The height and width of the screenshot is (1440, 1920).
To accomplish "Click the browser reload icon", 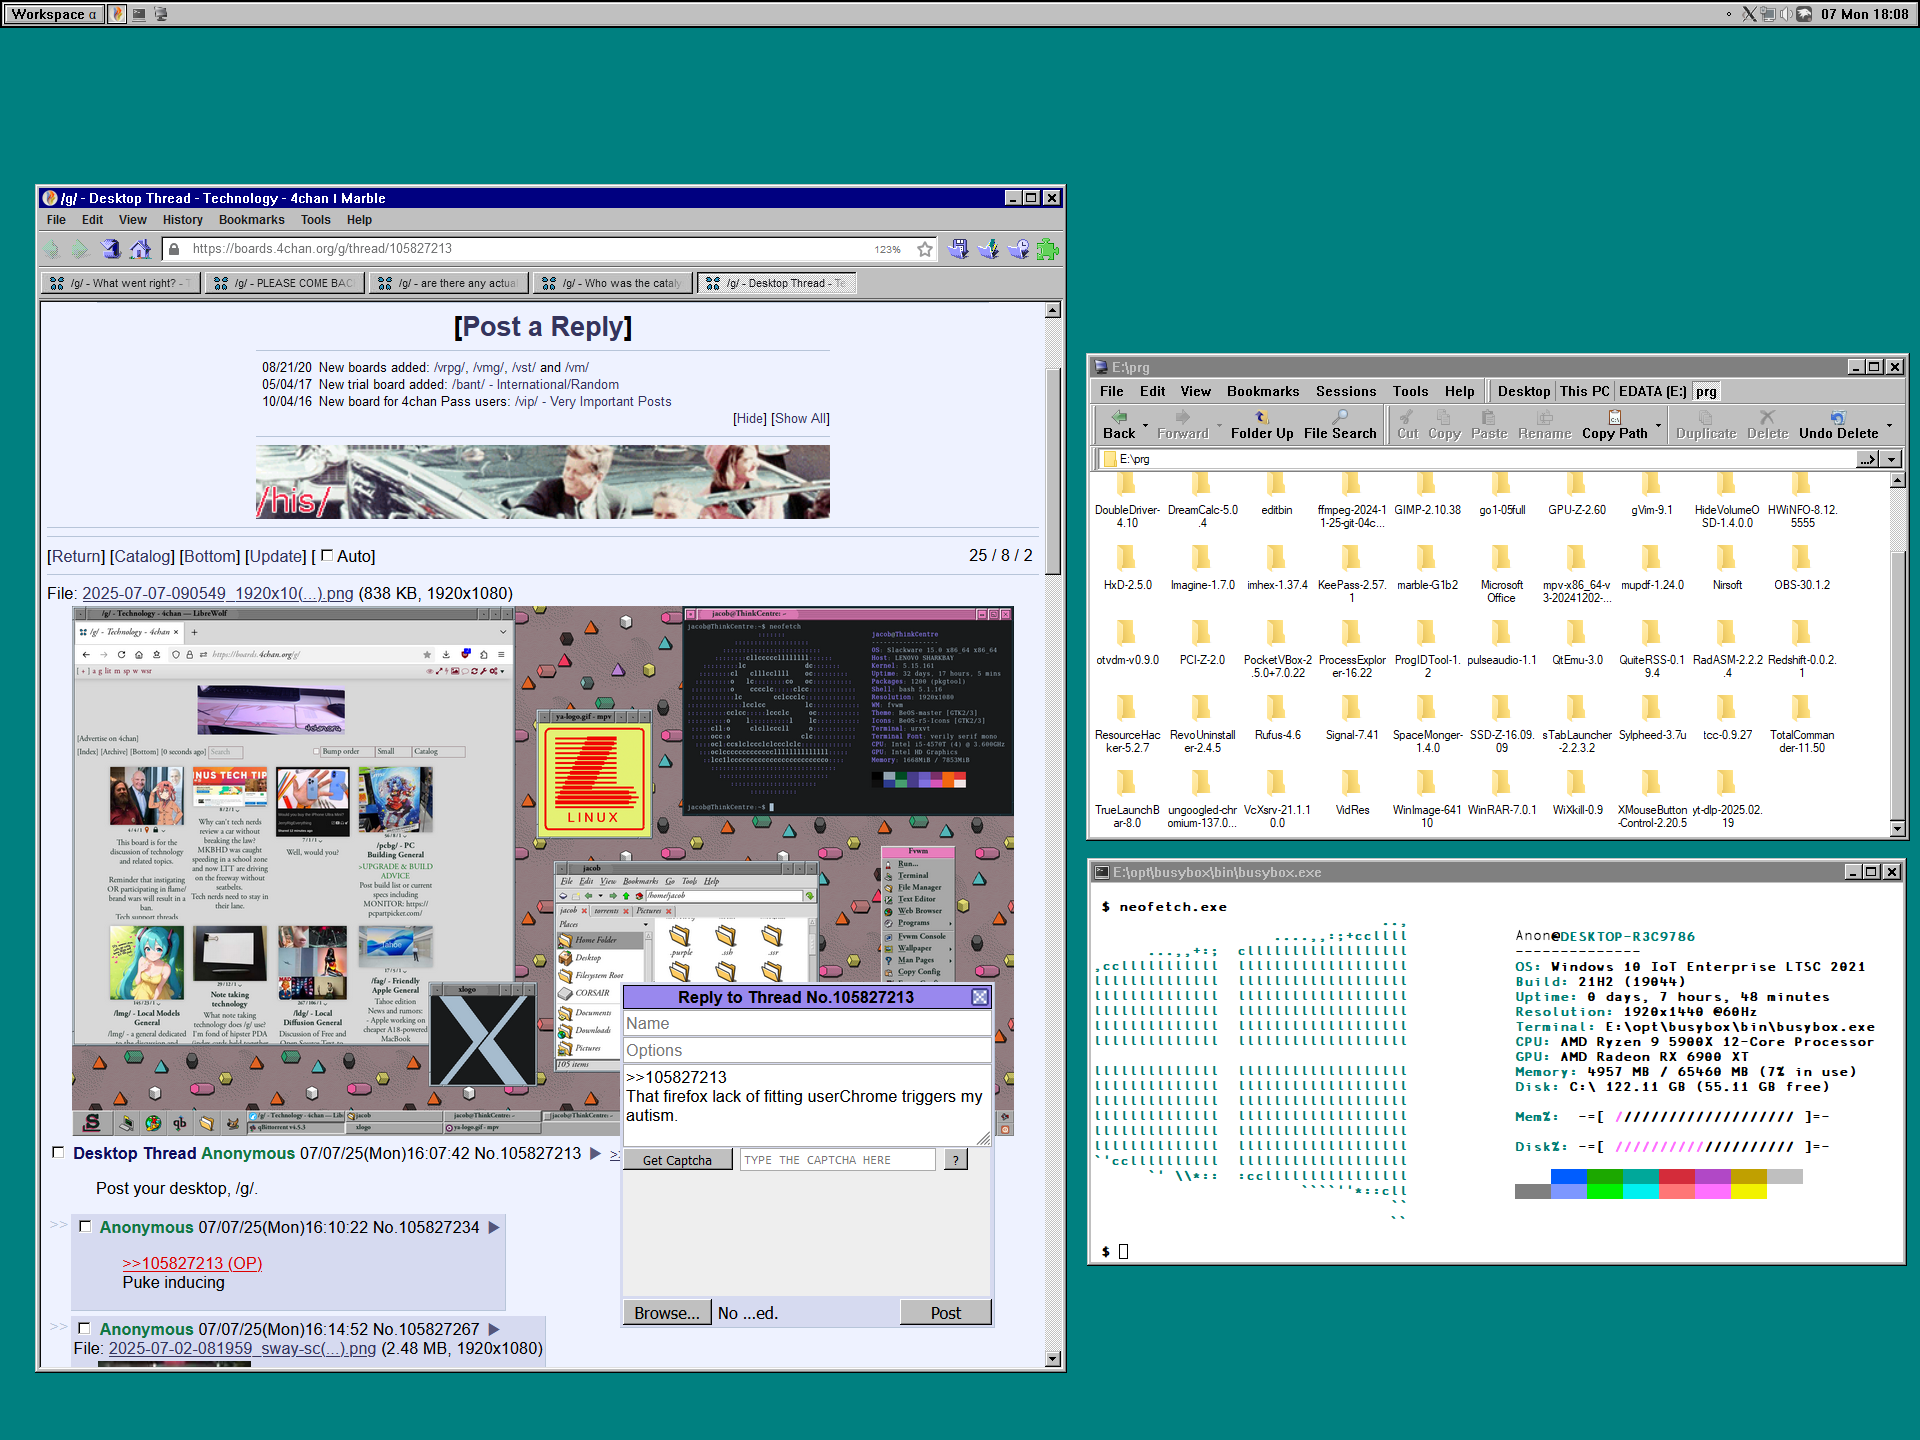I will click(111, 249).
